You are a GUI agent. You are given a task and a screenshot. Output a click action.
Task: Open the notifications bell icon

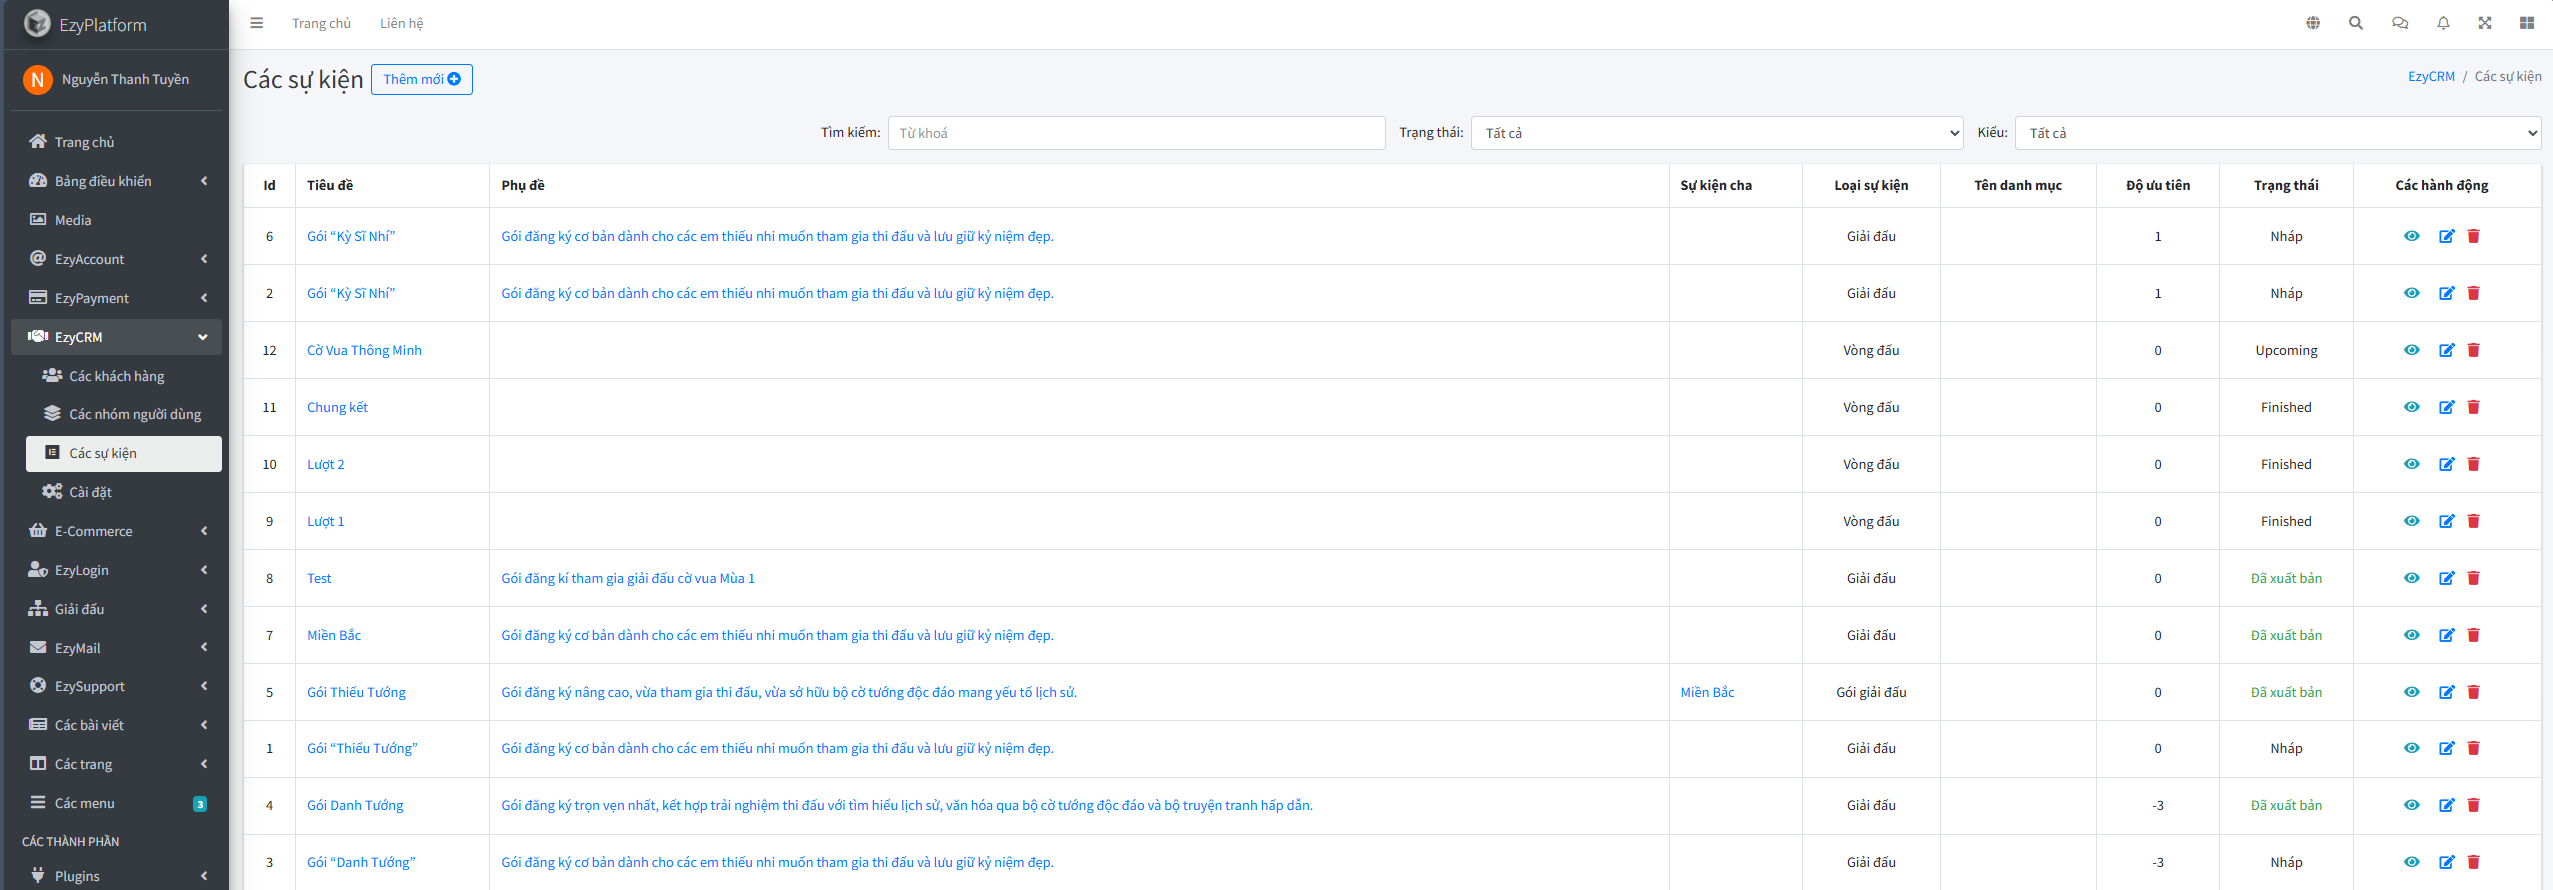(2443, 23)
